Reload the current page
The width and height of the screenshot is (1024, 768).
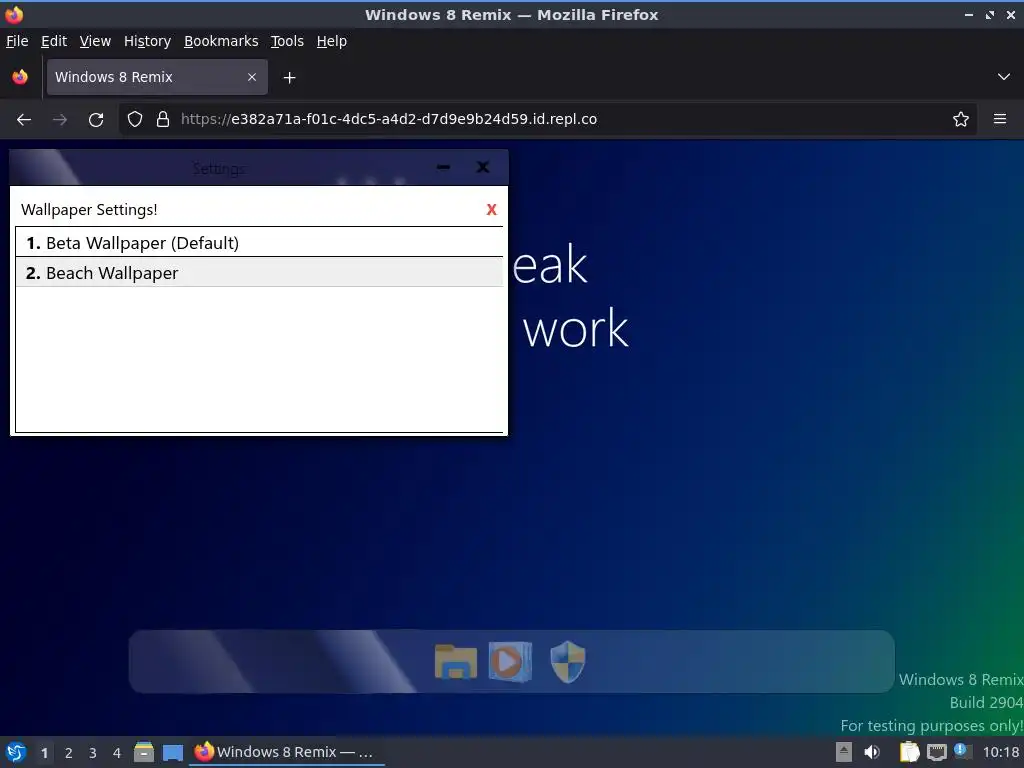[x=96, y=120]
